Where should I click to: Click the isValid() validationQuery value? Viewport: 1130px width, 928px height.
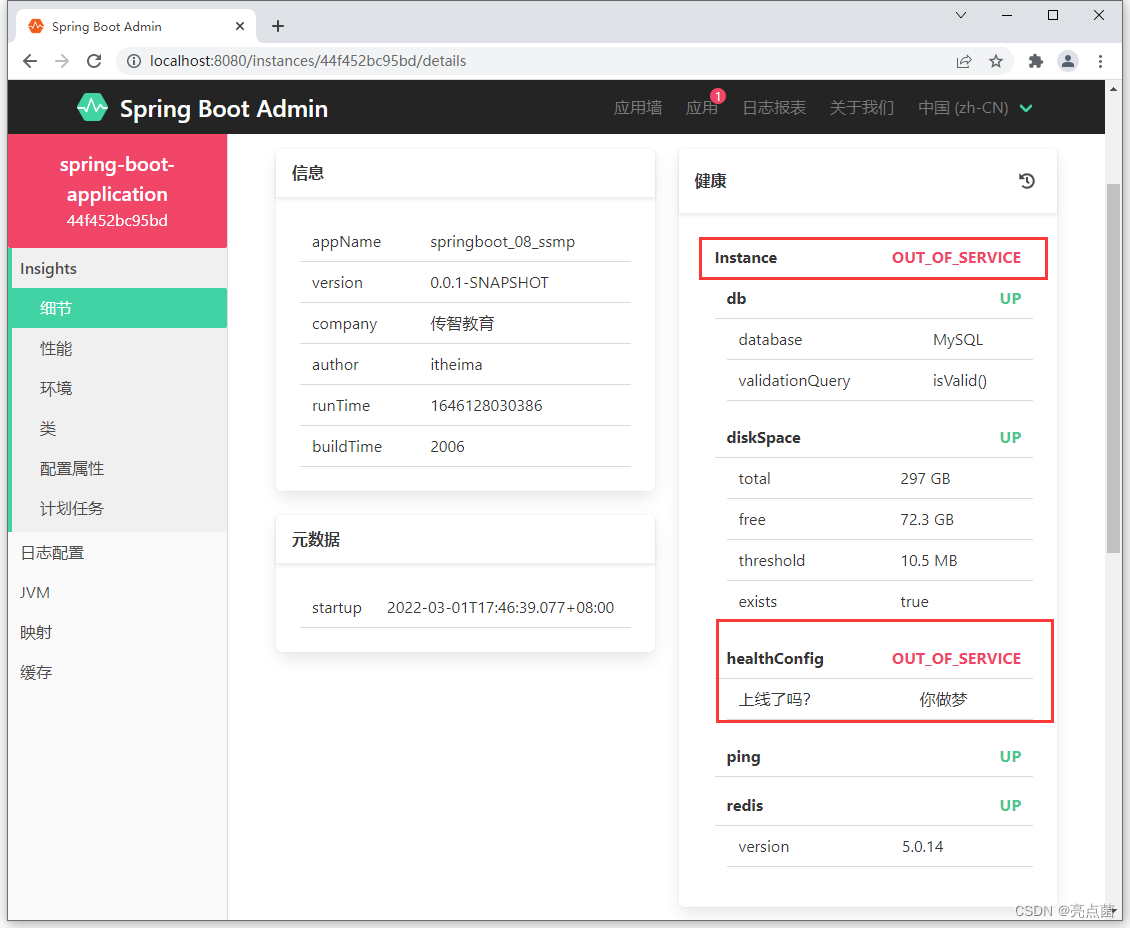960,380
